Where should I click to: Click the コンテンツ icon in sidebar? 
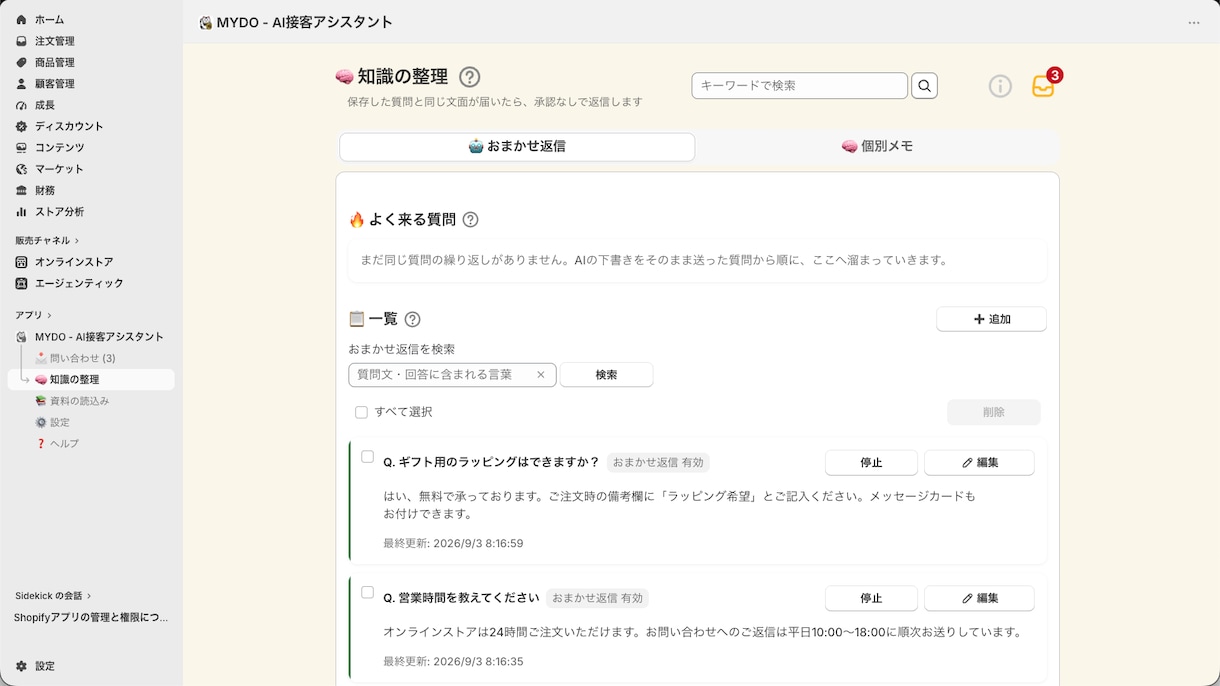click(21, 148)
